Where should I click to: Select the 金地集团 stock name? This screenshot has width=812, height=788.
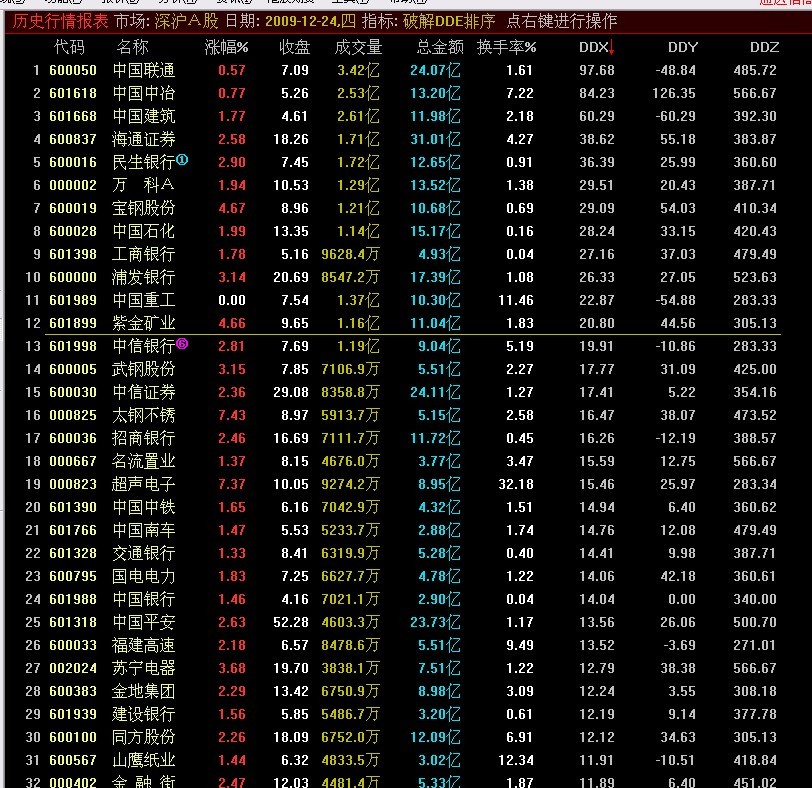click(x=144, y=691)
